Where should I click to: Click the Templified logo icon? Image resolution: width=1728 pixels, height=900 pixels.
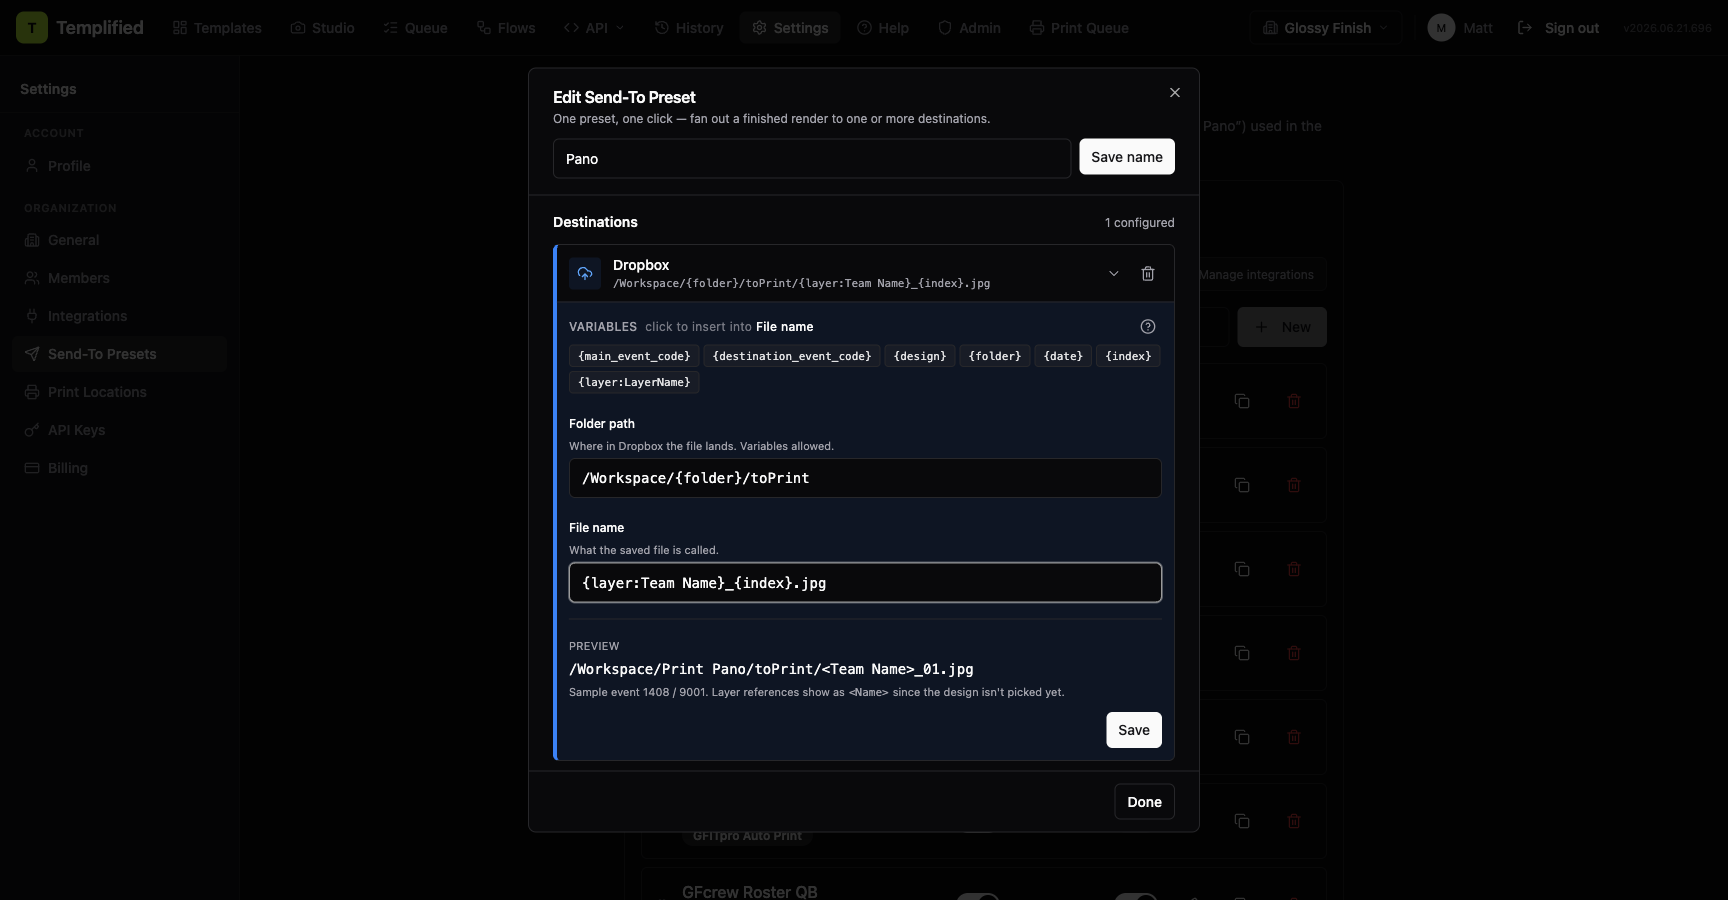(x=32, y=28)
